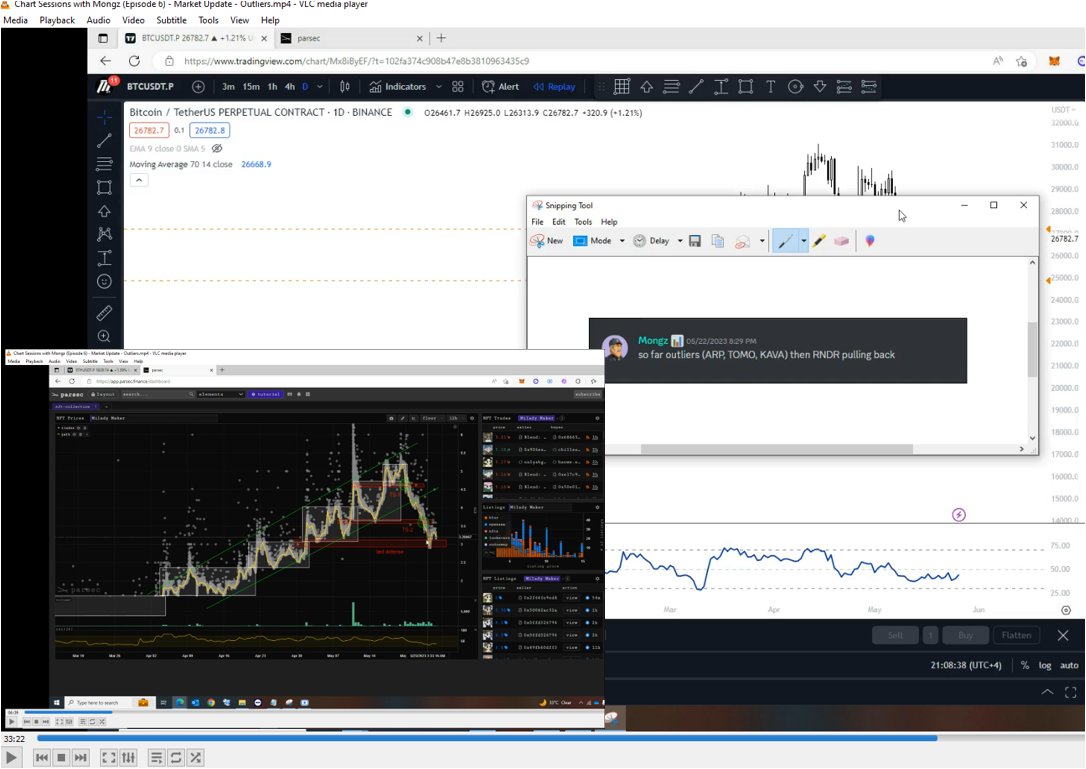Open the MetaMask fox extension
The width and height of the screenshot is (1086, 769).
pos(1054,61)
